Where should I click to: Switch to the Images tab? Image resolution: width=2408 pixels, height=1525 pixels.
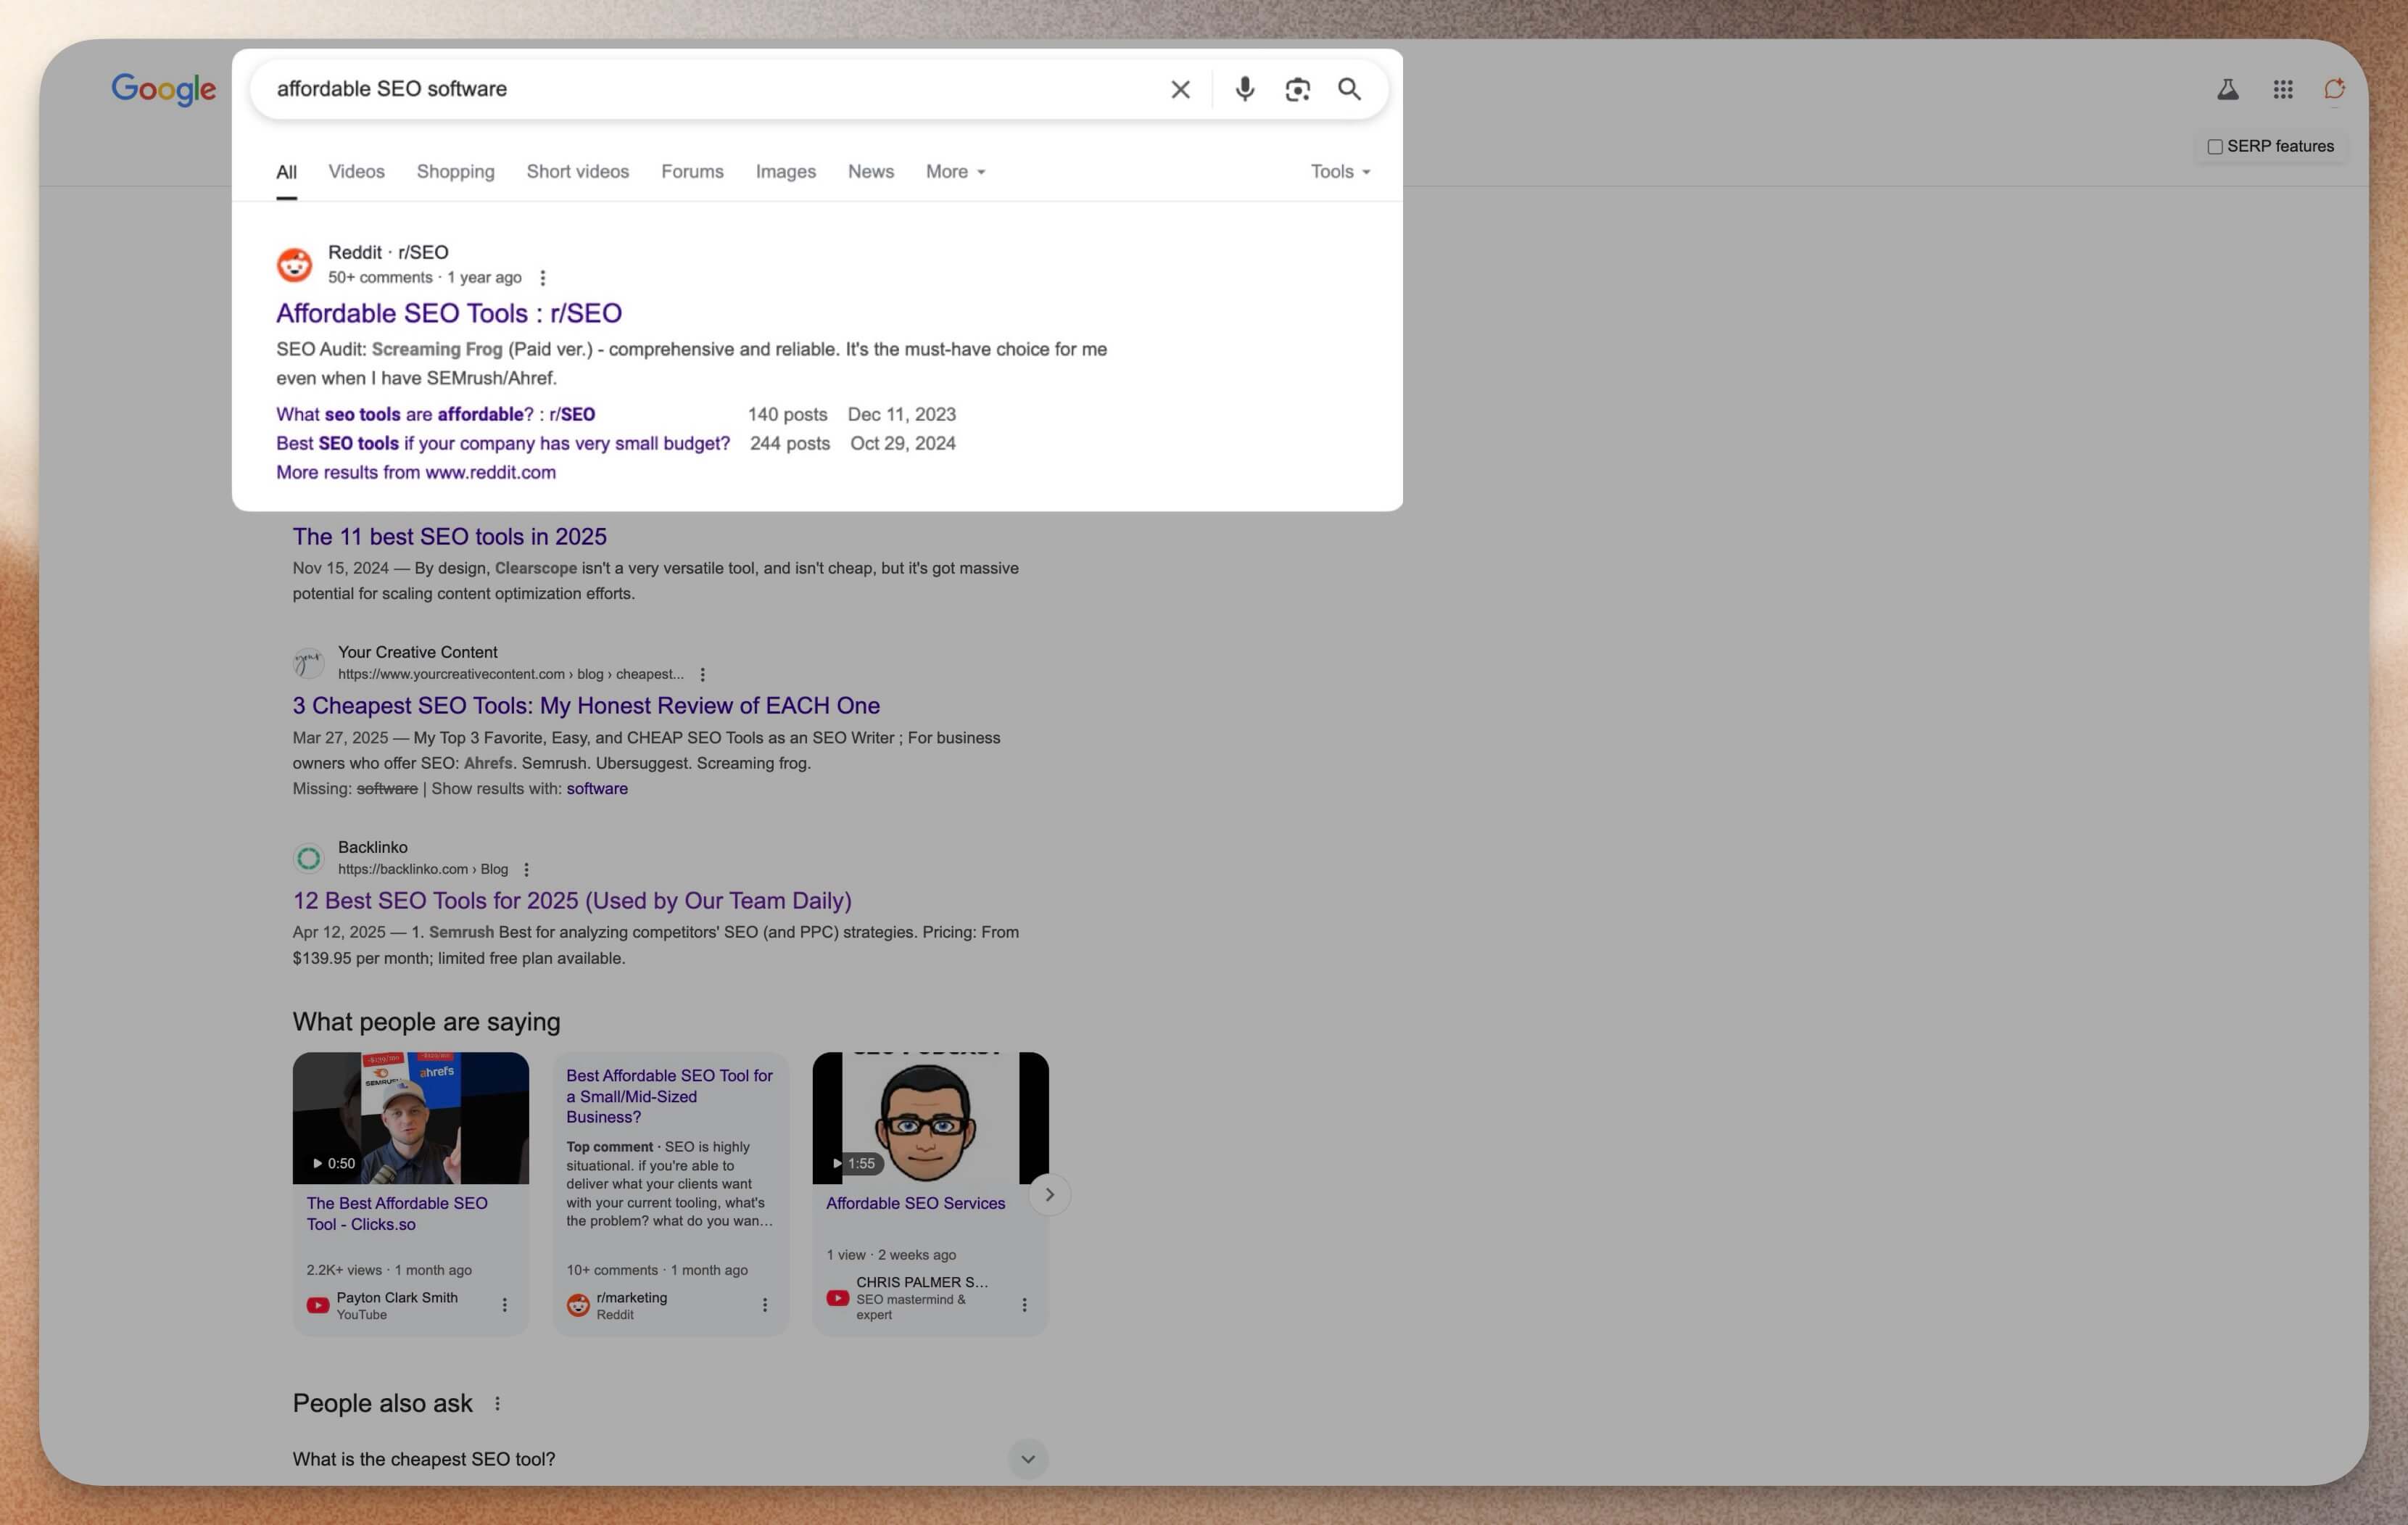tap(785, 171)
